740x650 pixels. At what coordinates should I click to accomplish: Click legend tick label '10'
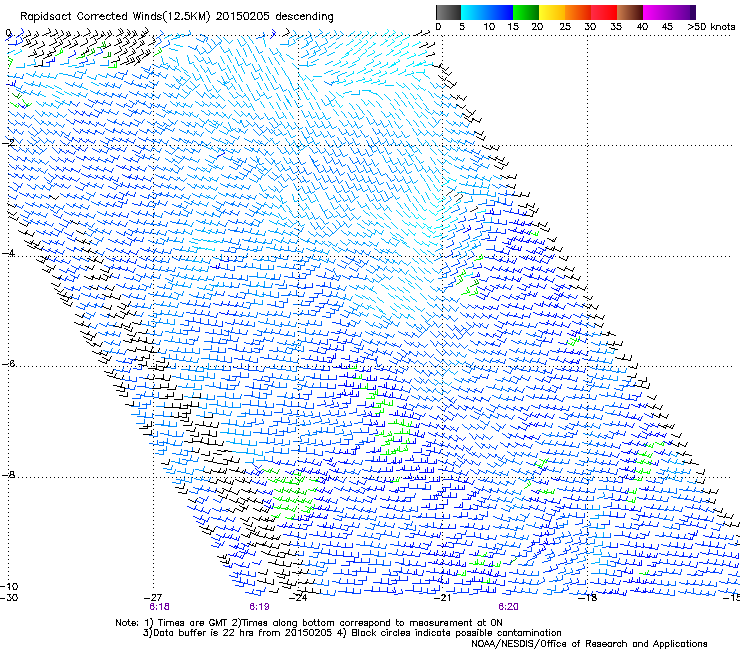click(489, 27)
